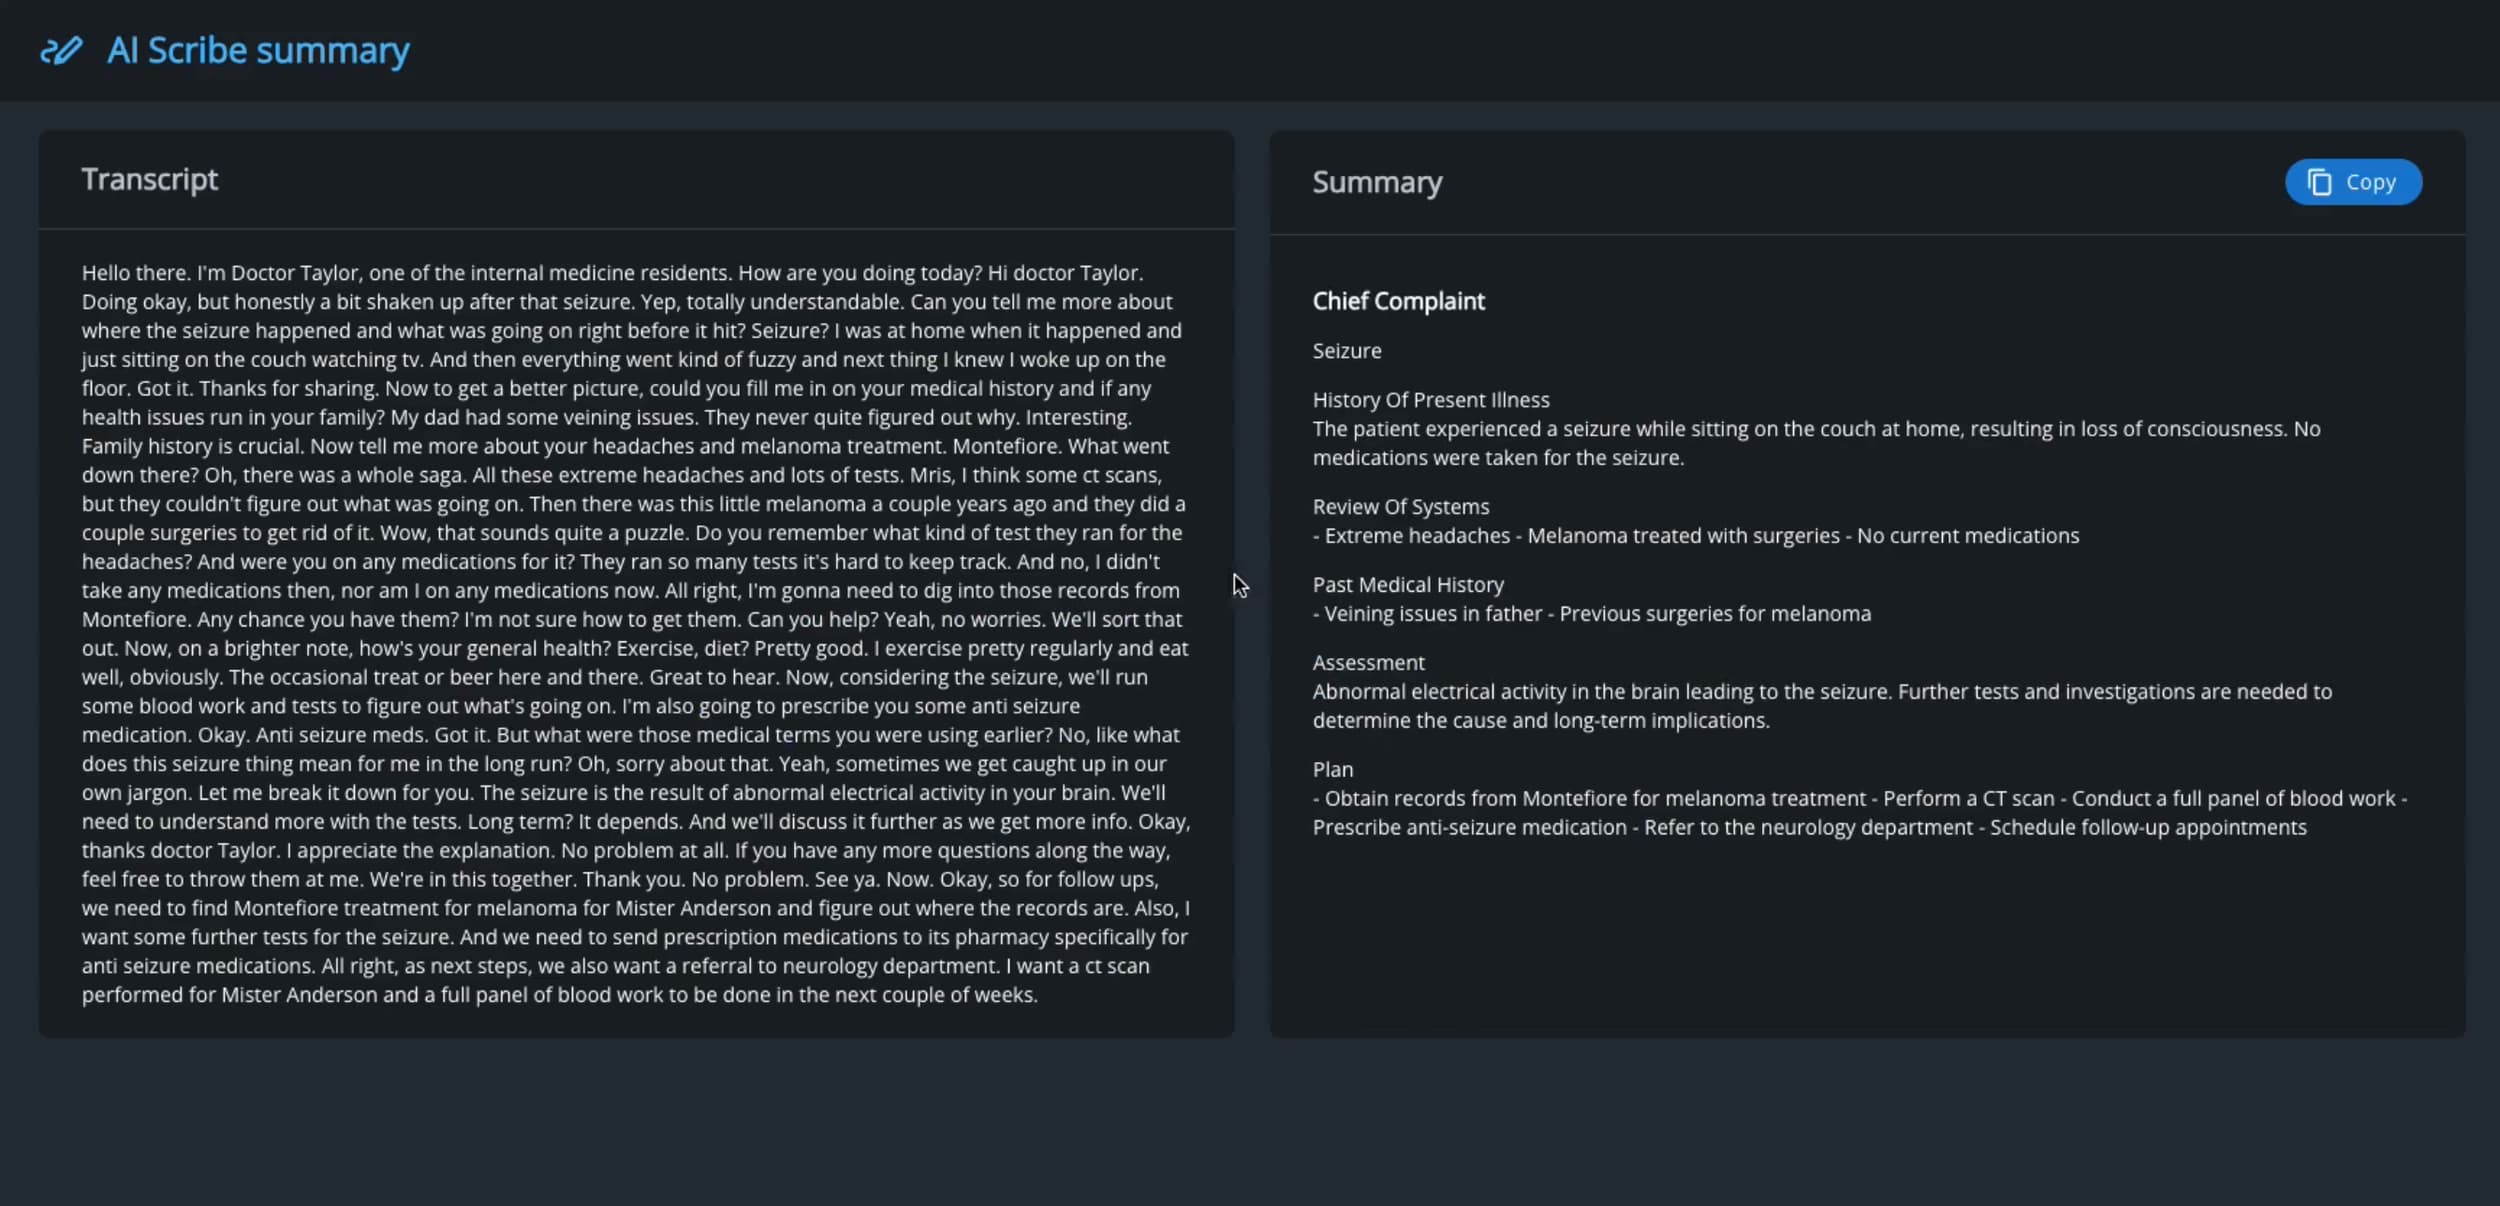
Task: Click the Assessment section label
Action: 1368,663
